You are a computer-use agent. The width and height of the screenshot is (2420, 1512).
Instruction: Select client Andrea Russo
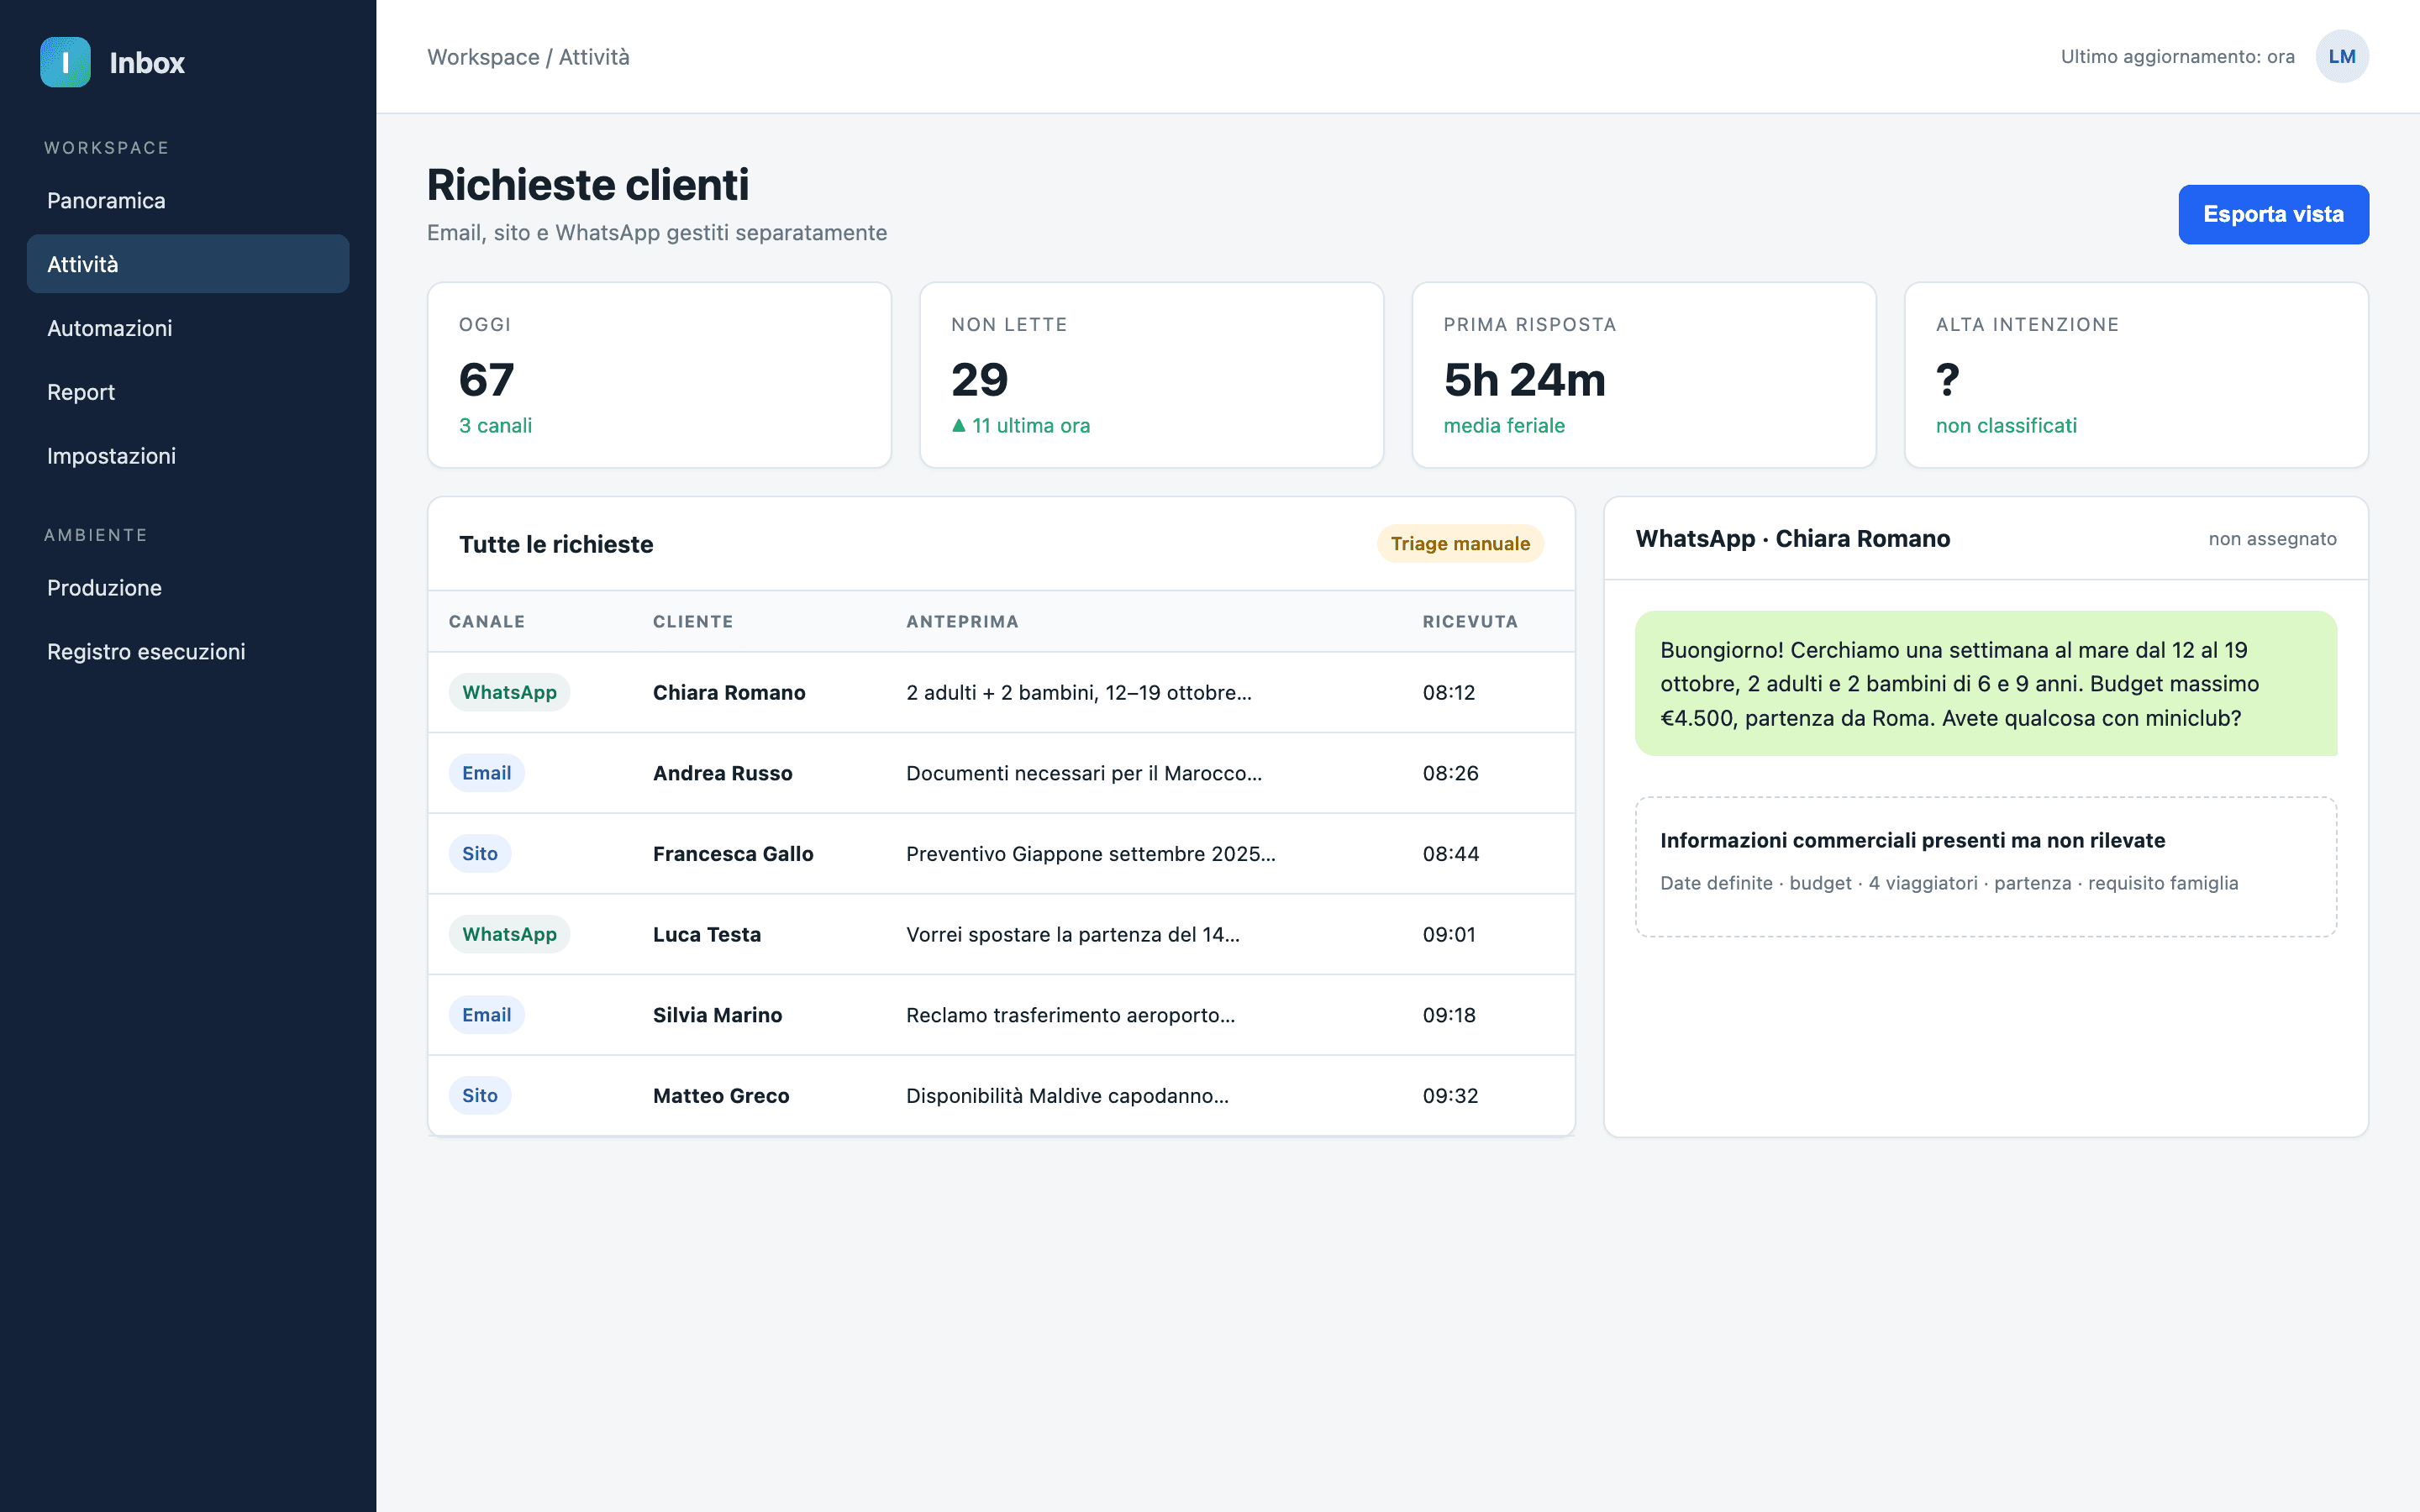(x=722, y=773)
